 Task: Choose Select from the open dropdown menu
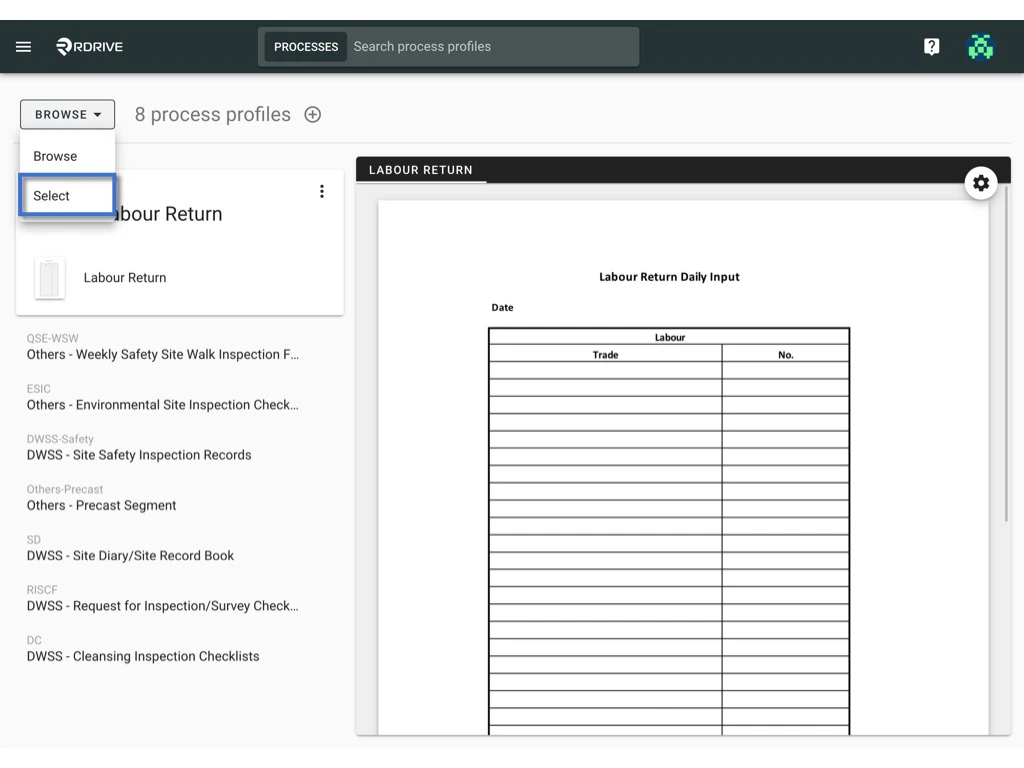click(x=51, y=196)
